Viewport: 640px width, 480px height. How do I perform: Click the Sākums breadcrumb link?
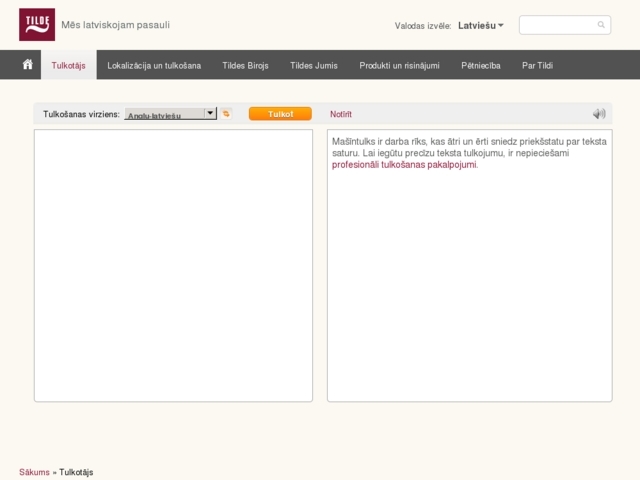pos(34,472)
